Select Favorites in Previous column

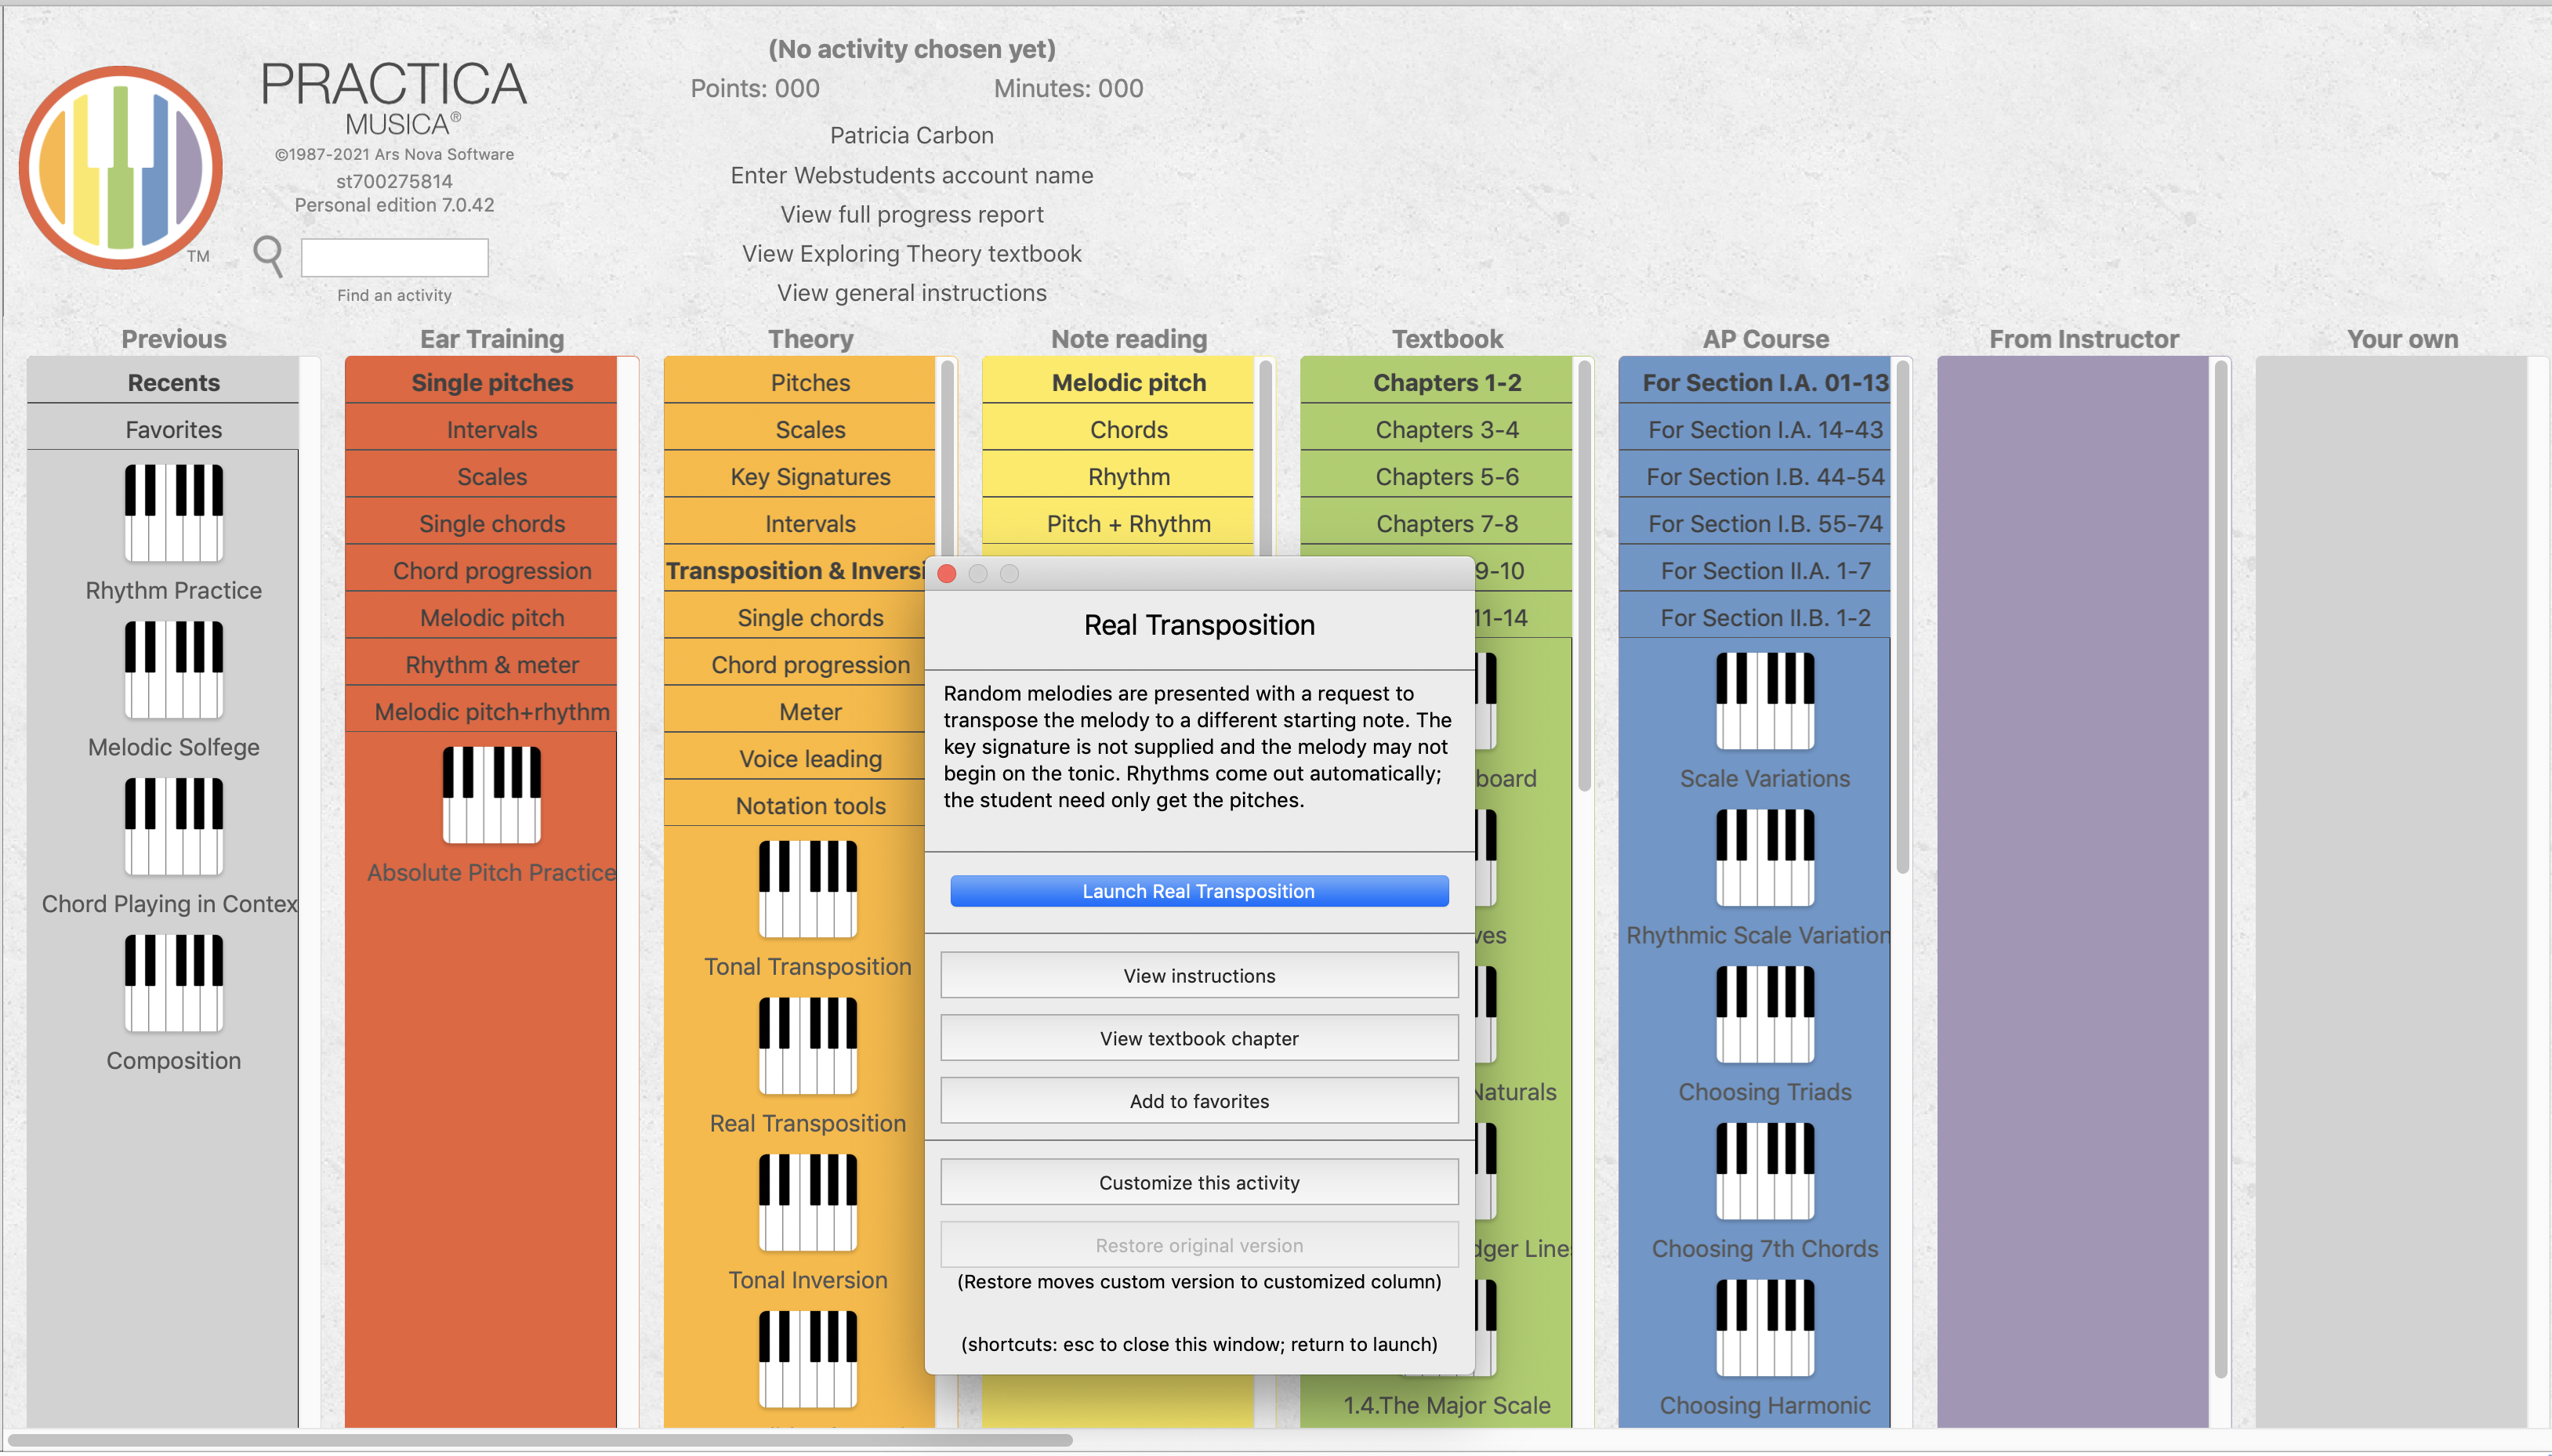(x=163, y=429)
